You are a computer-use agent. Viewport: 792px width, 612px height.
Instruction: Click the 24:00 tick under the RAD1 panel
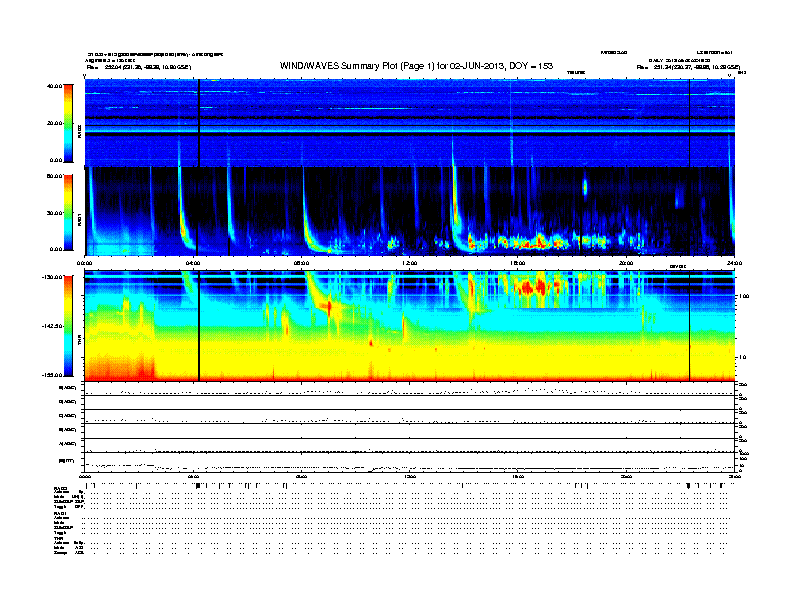pyautogui.click(x=734, y=263)
